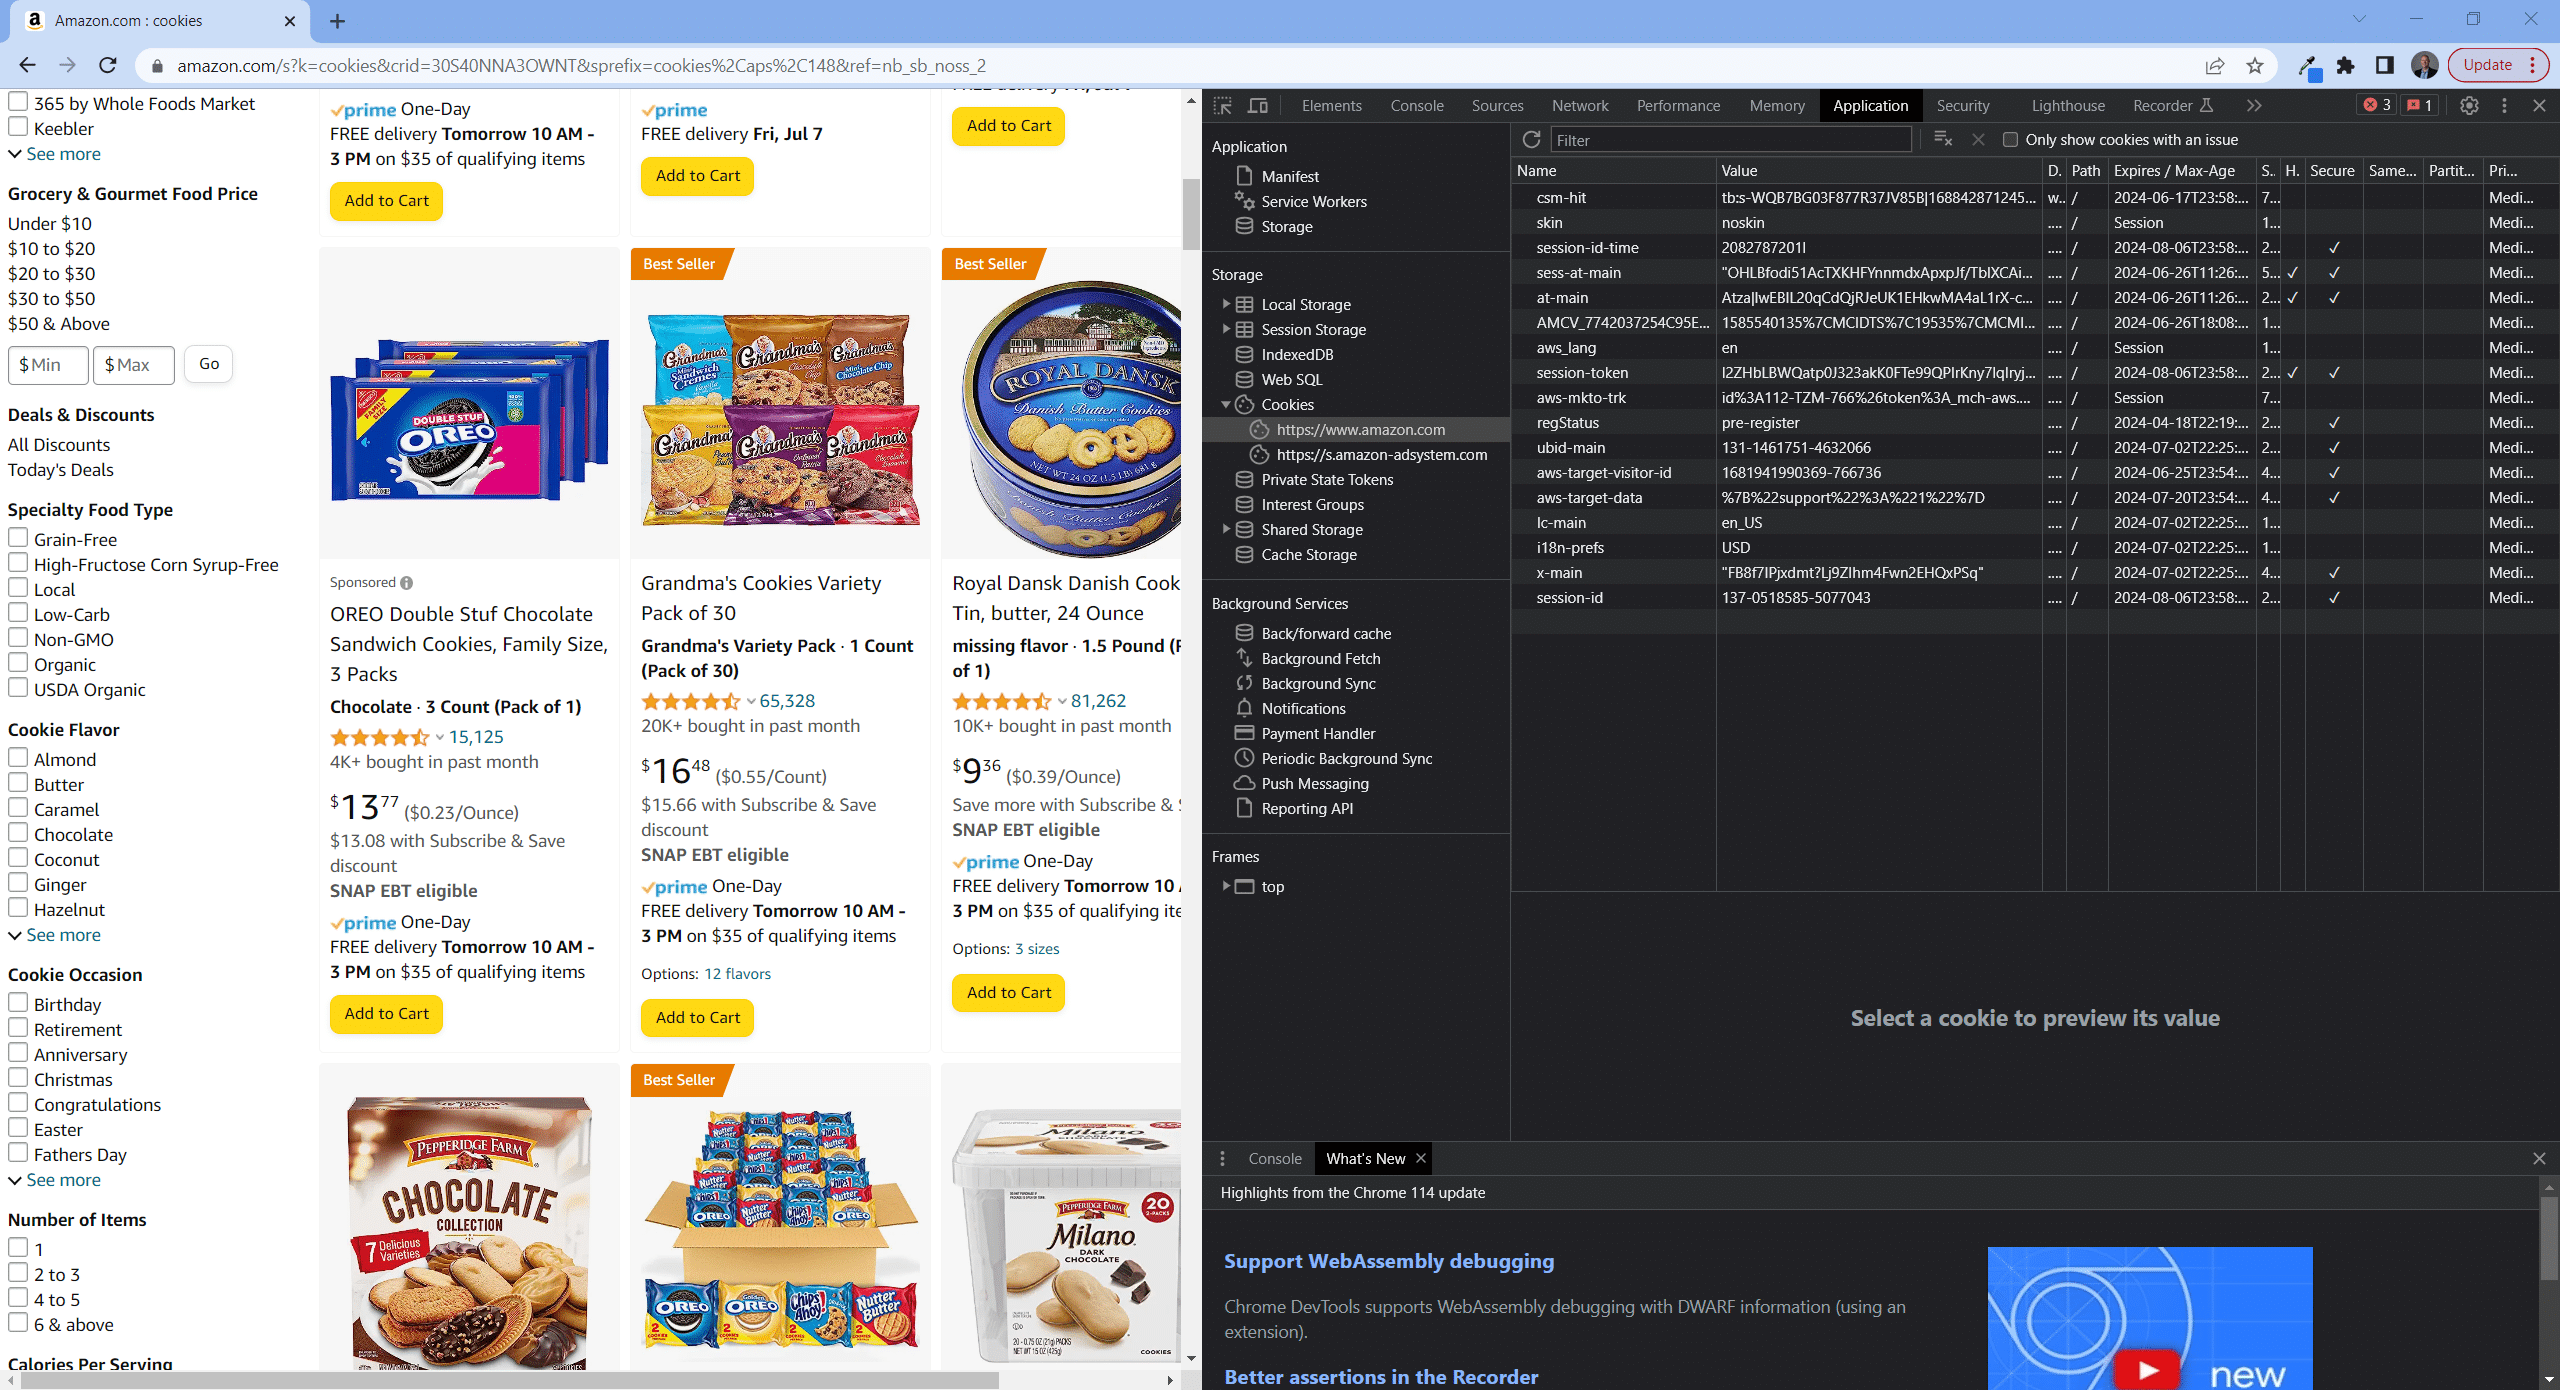Click the Chrome Update button
2560x1390 pixels.
click(x=2498, y=65)
